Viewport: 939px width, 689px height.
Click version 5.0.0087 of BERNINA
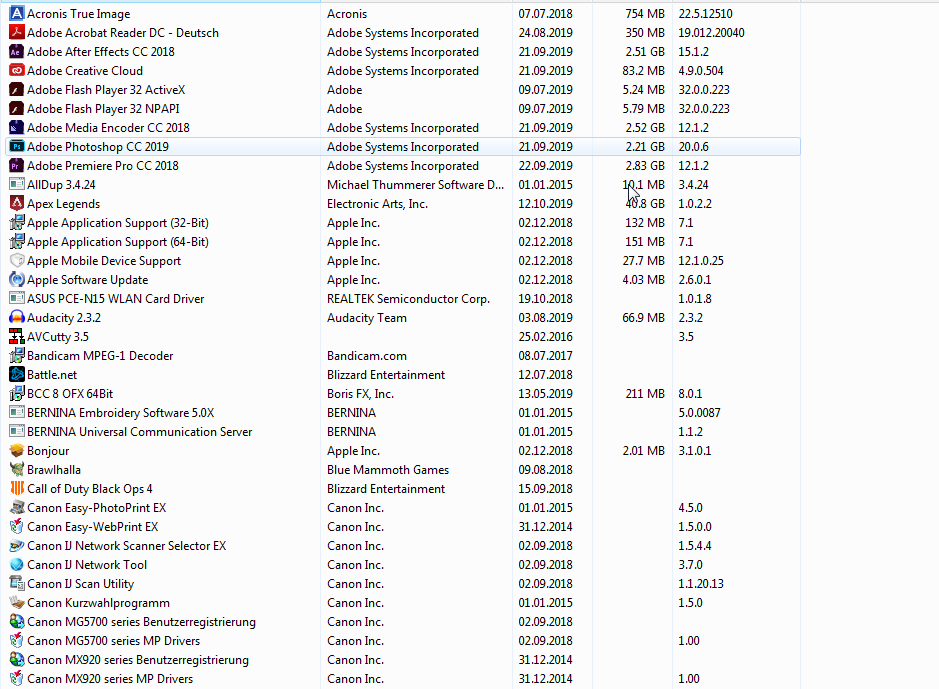click(699, 412)
